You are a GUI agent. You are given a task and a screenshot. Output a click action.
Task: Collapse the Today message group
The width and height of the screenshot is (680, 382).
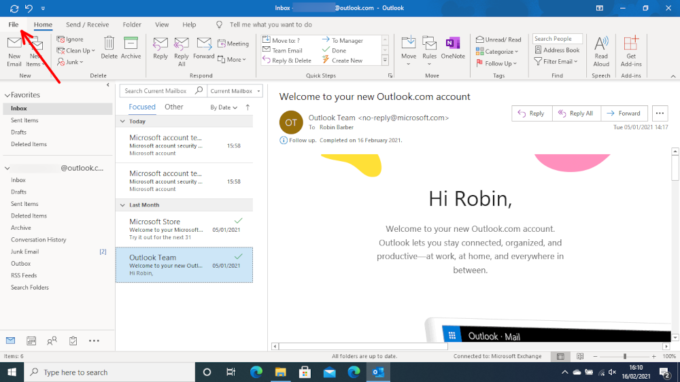pyautogui.click(x=123, y=121)
